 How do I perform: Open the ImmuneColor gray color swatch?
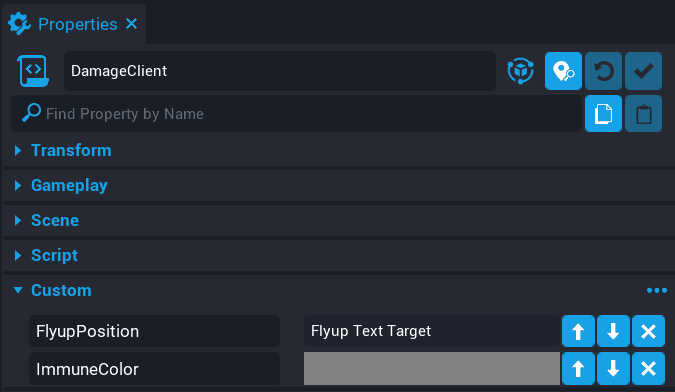coord(432,368)
